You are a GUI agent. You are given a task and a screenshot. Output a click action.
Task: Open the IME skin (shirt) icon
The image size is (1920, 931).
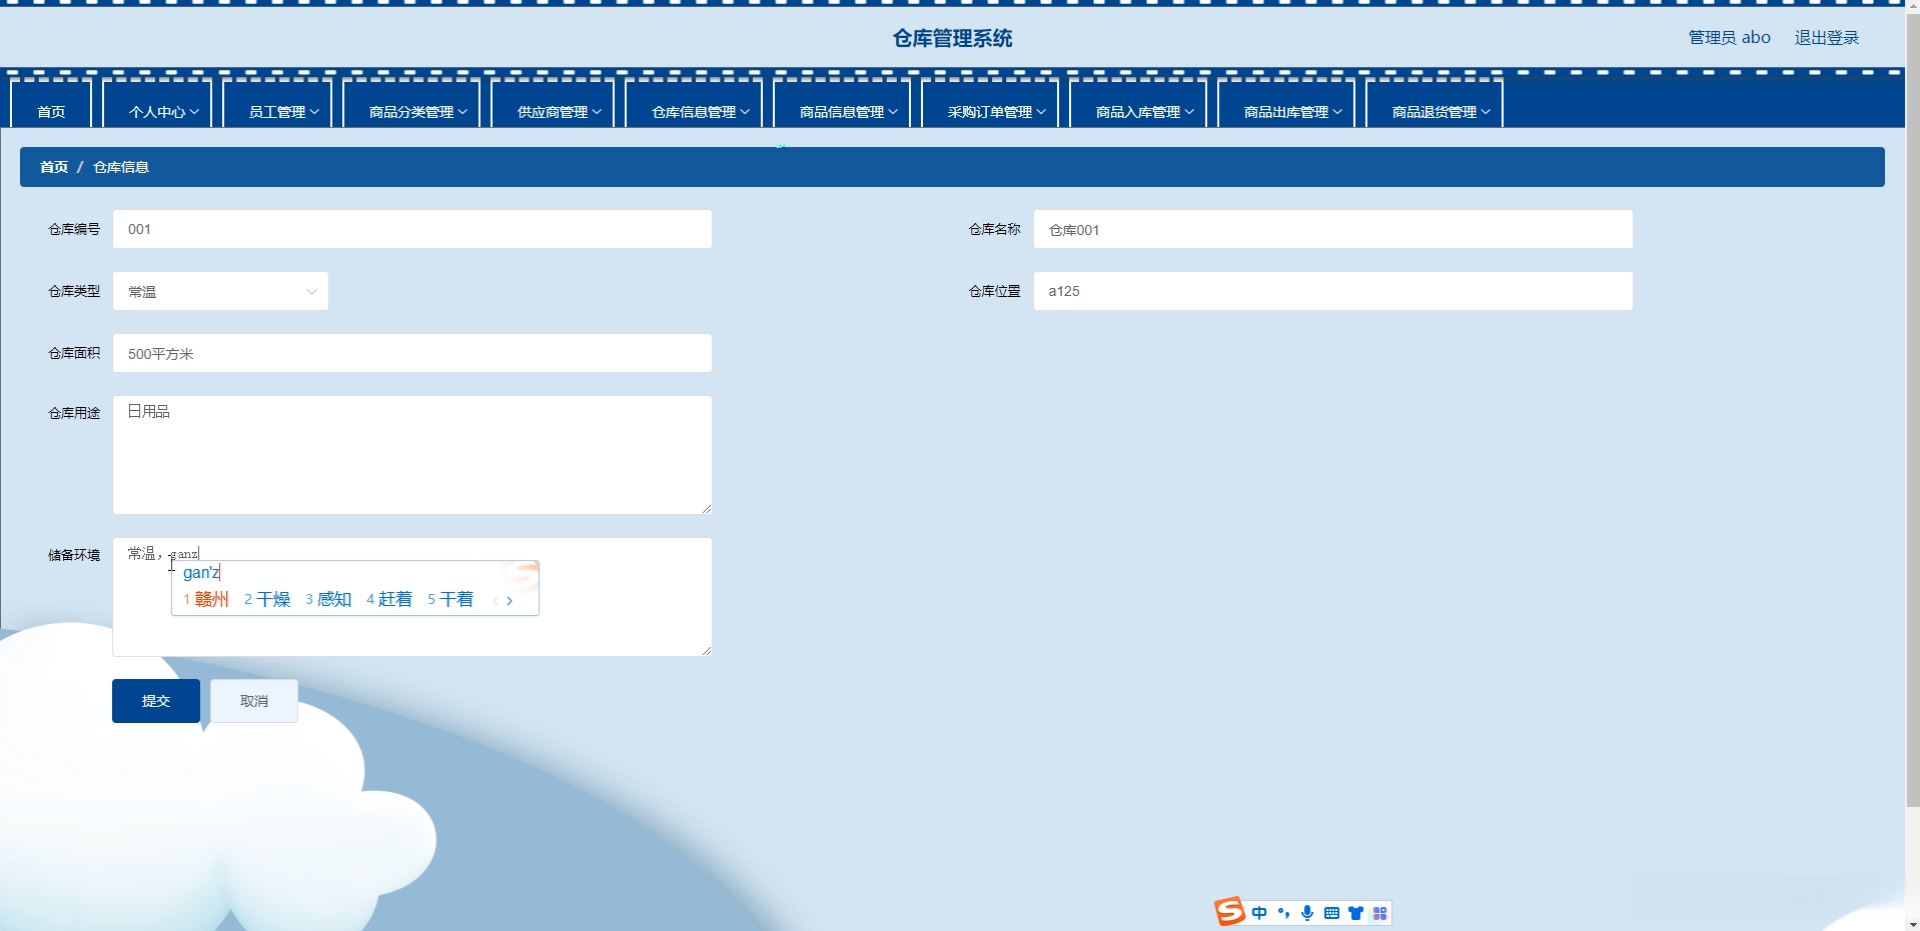click(x=1355, y=913)
